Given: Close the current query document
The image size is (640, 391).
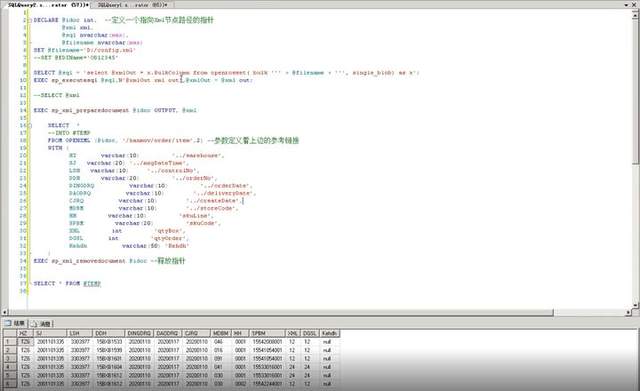Looking at the screenshot, I should pyautogui.click(x=635, y=5).
